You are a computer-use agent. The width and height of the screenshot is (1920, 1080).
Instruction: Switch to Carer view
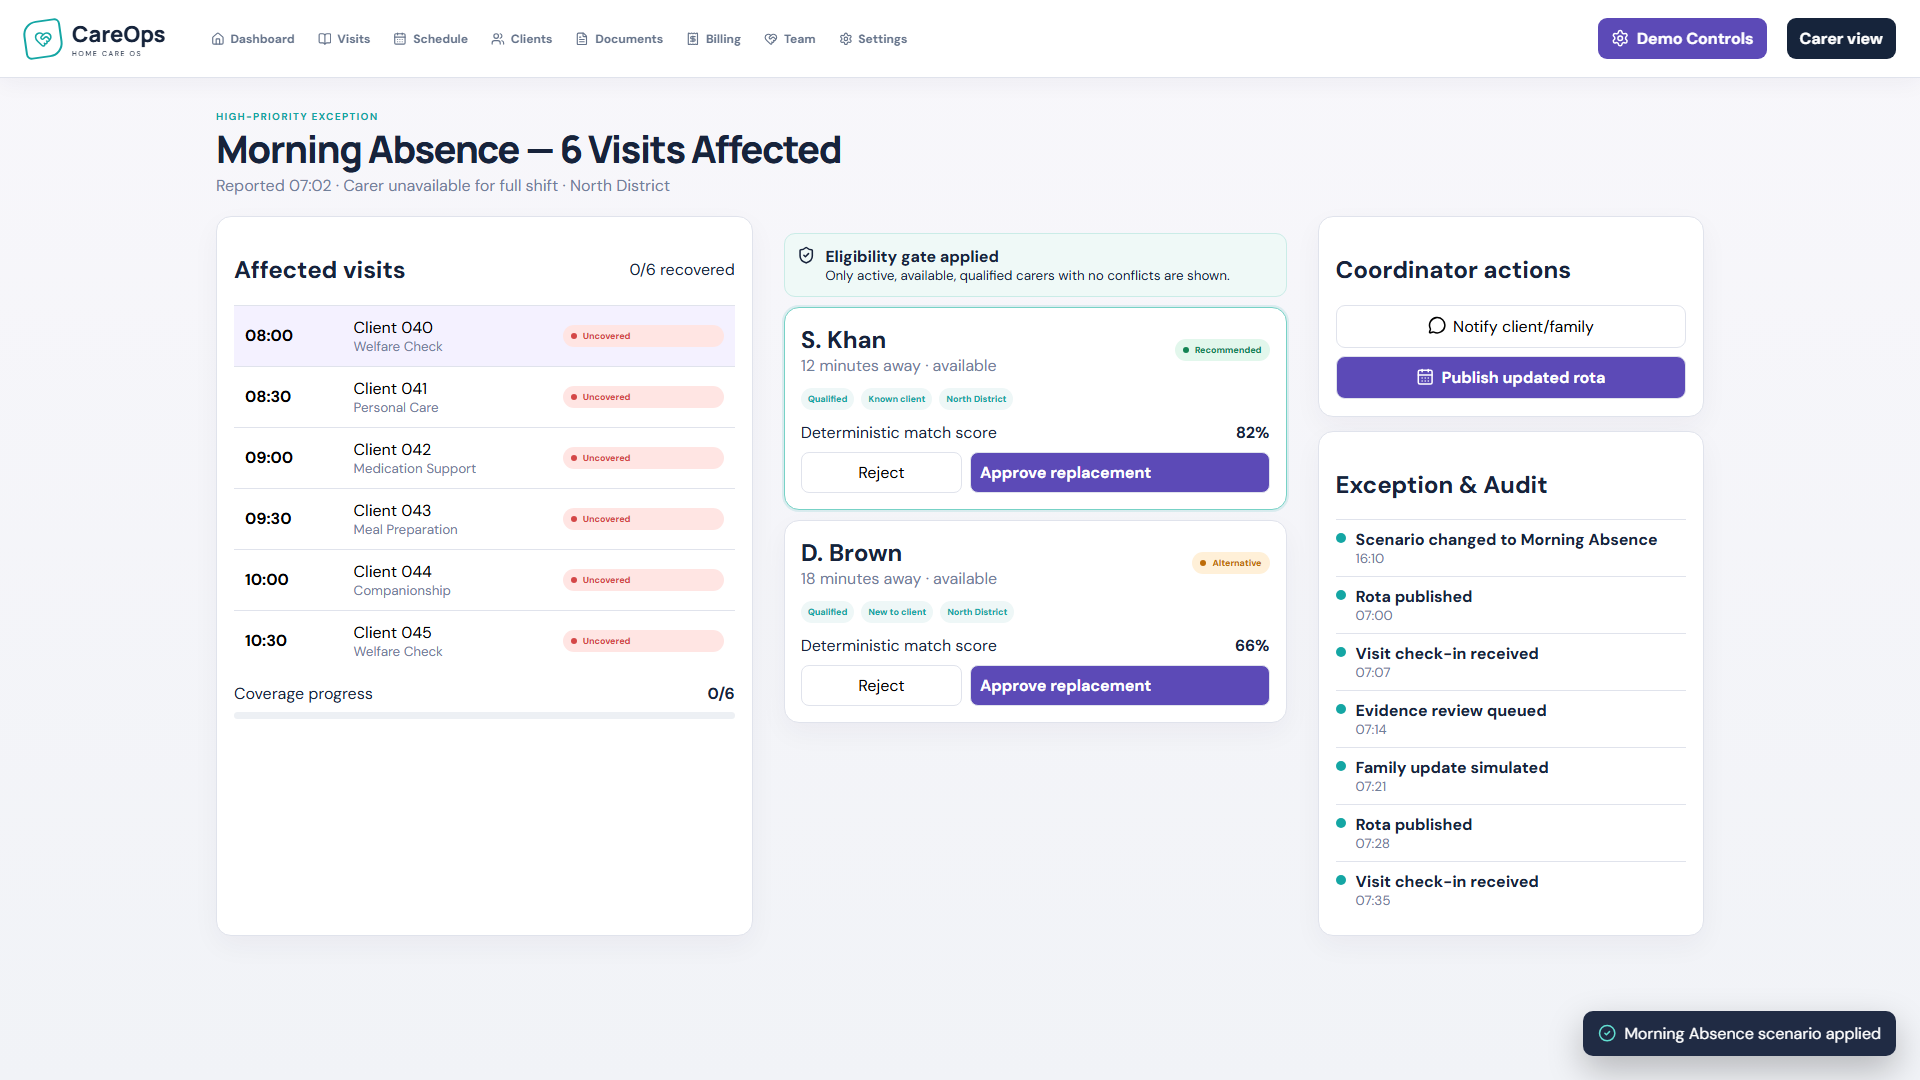pyautogui.click(x=1841, y=38)
